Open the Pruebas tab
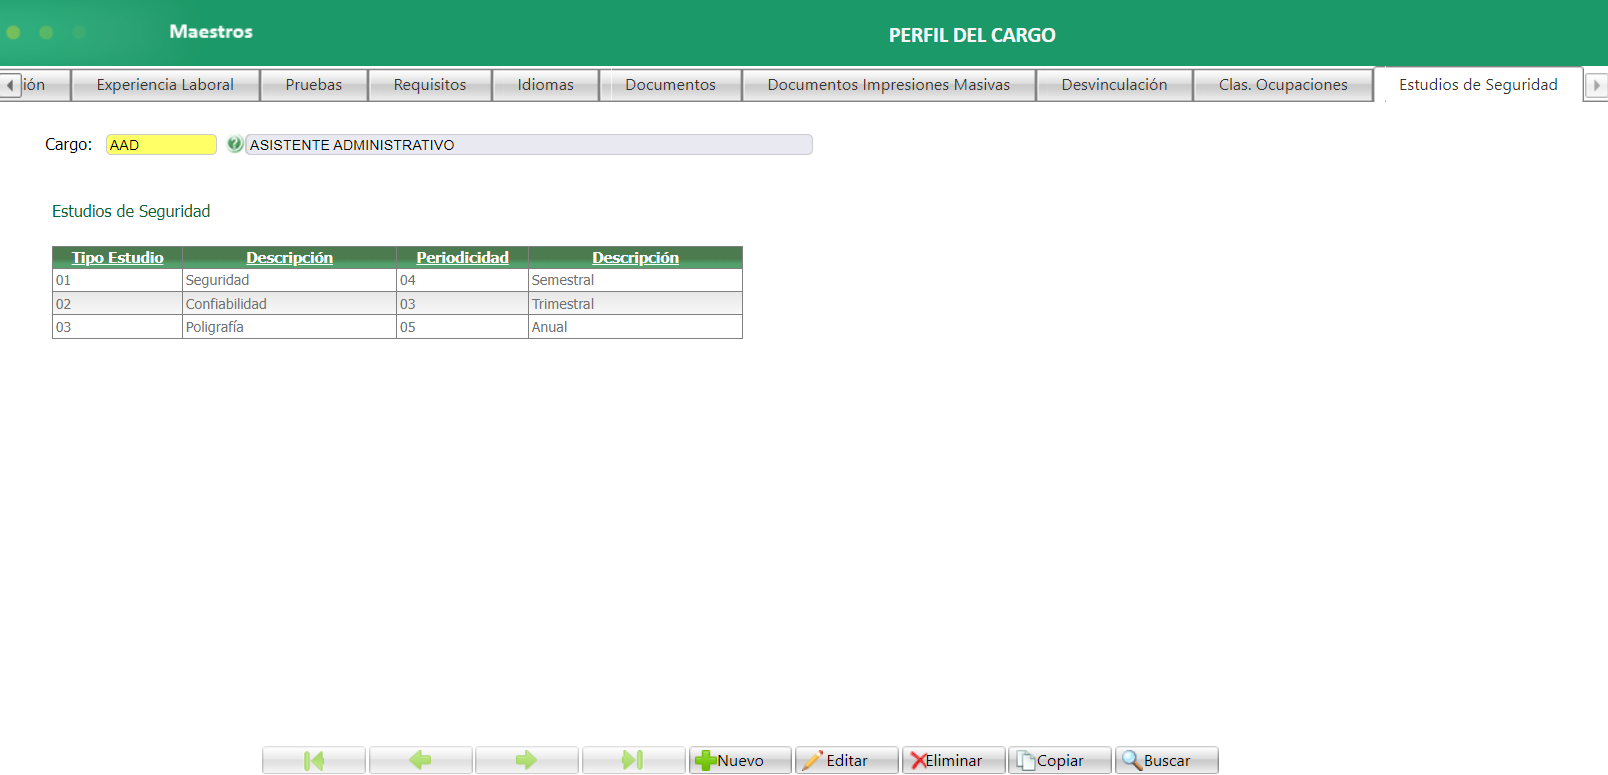This screenshot has height=775, width=1608. [x=314, y=85]
